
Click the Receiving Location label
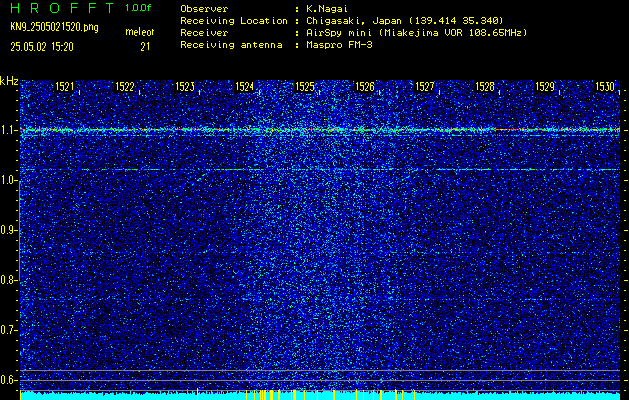[x=234, y=20]
